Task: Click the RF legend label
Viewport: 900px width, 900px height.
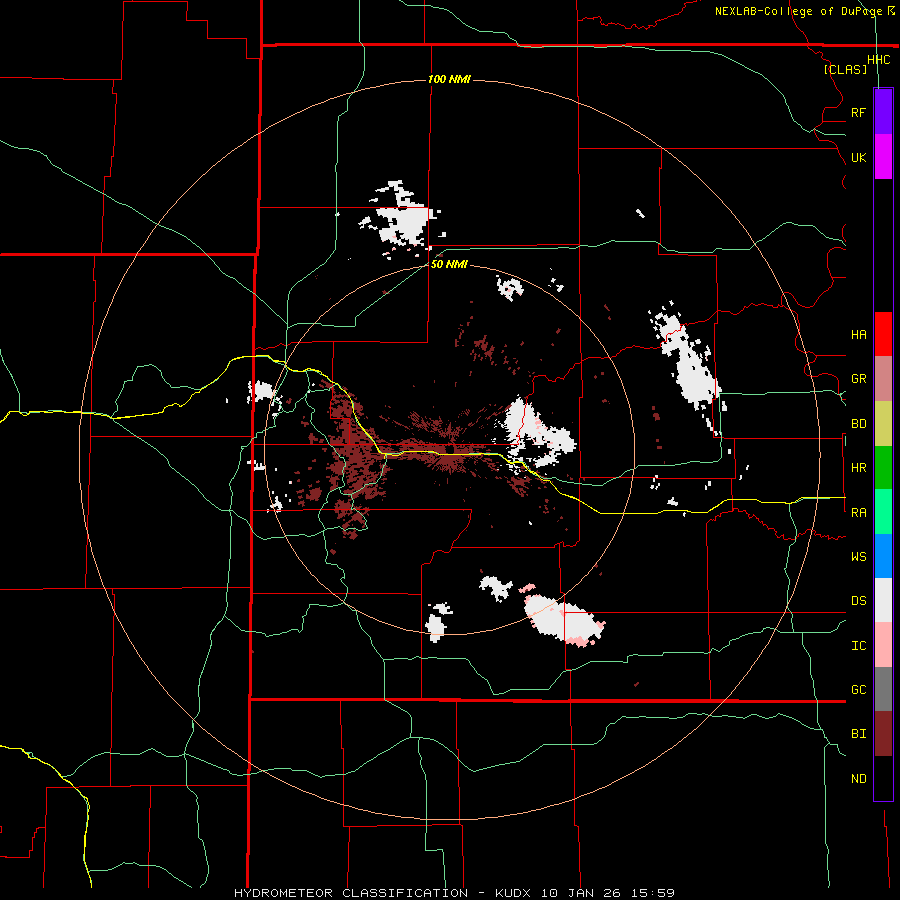Action: coord(858,112)
